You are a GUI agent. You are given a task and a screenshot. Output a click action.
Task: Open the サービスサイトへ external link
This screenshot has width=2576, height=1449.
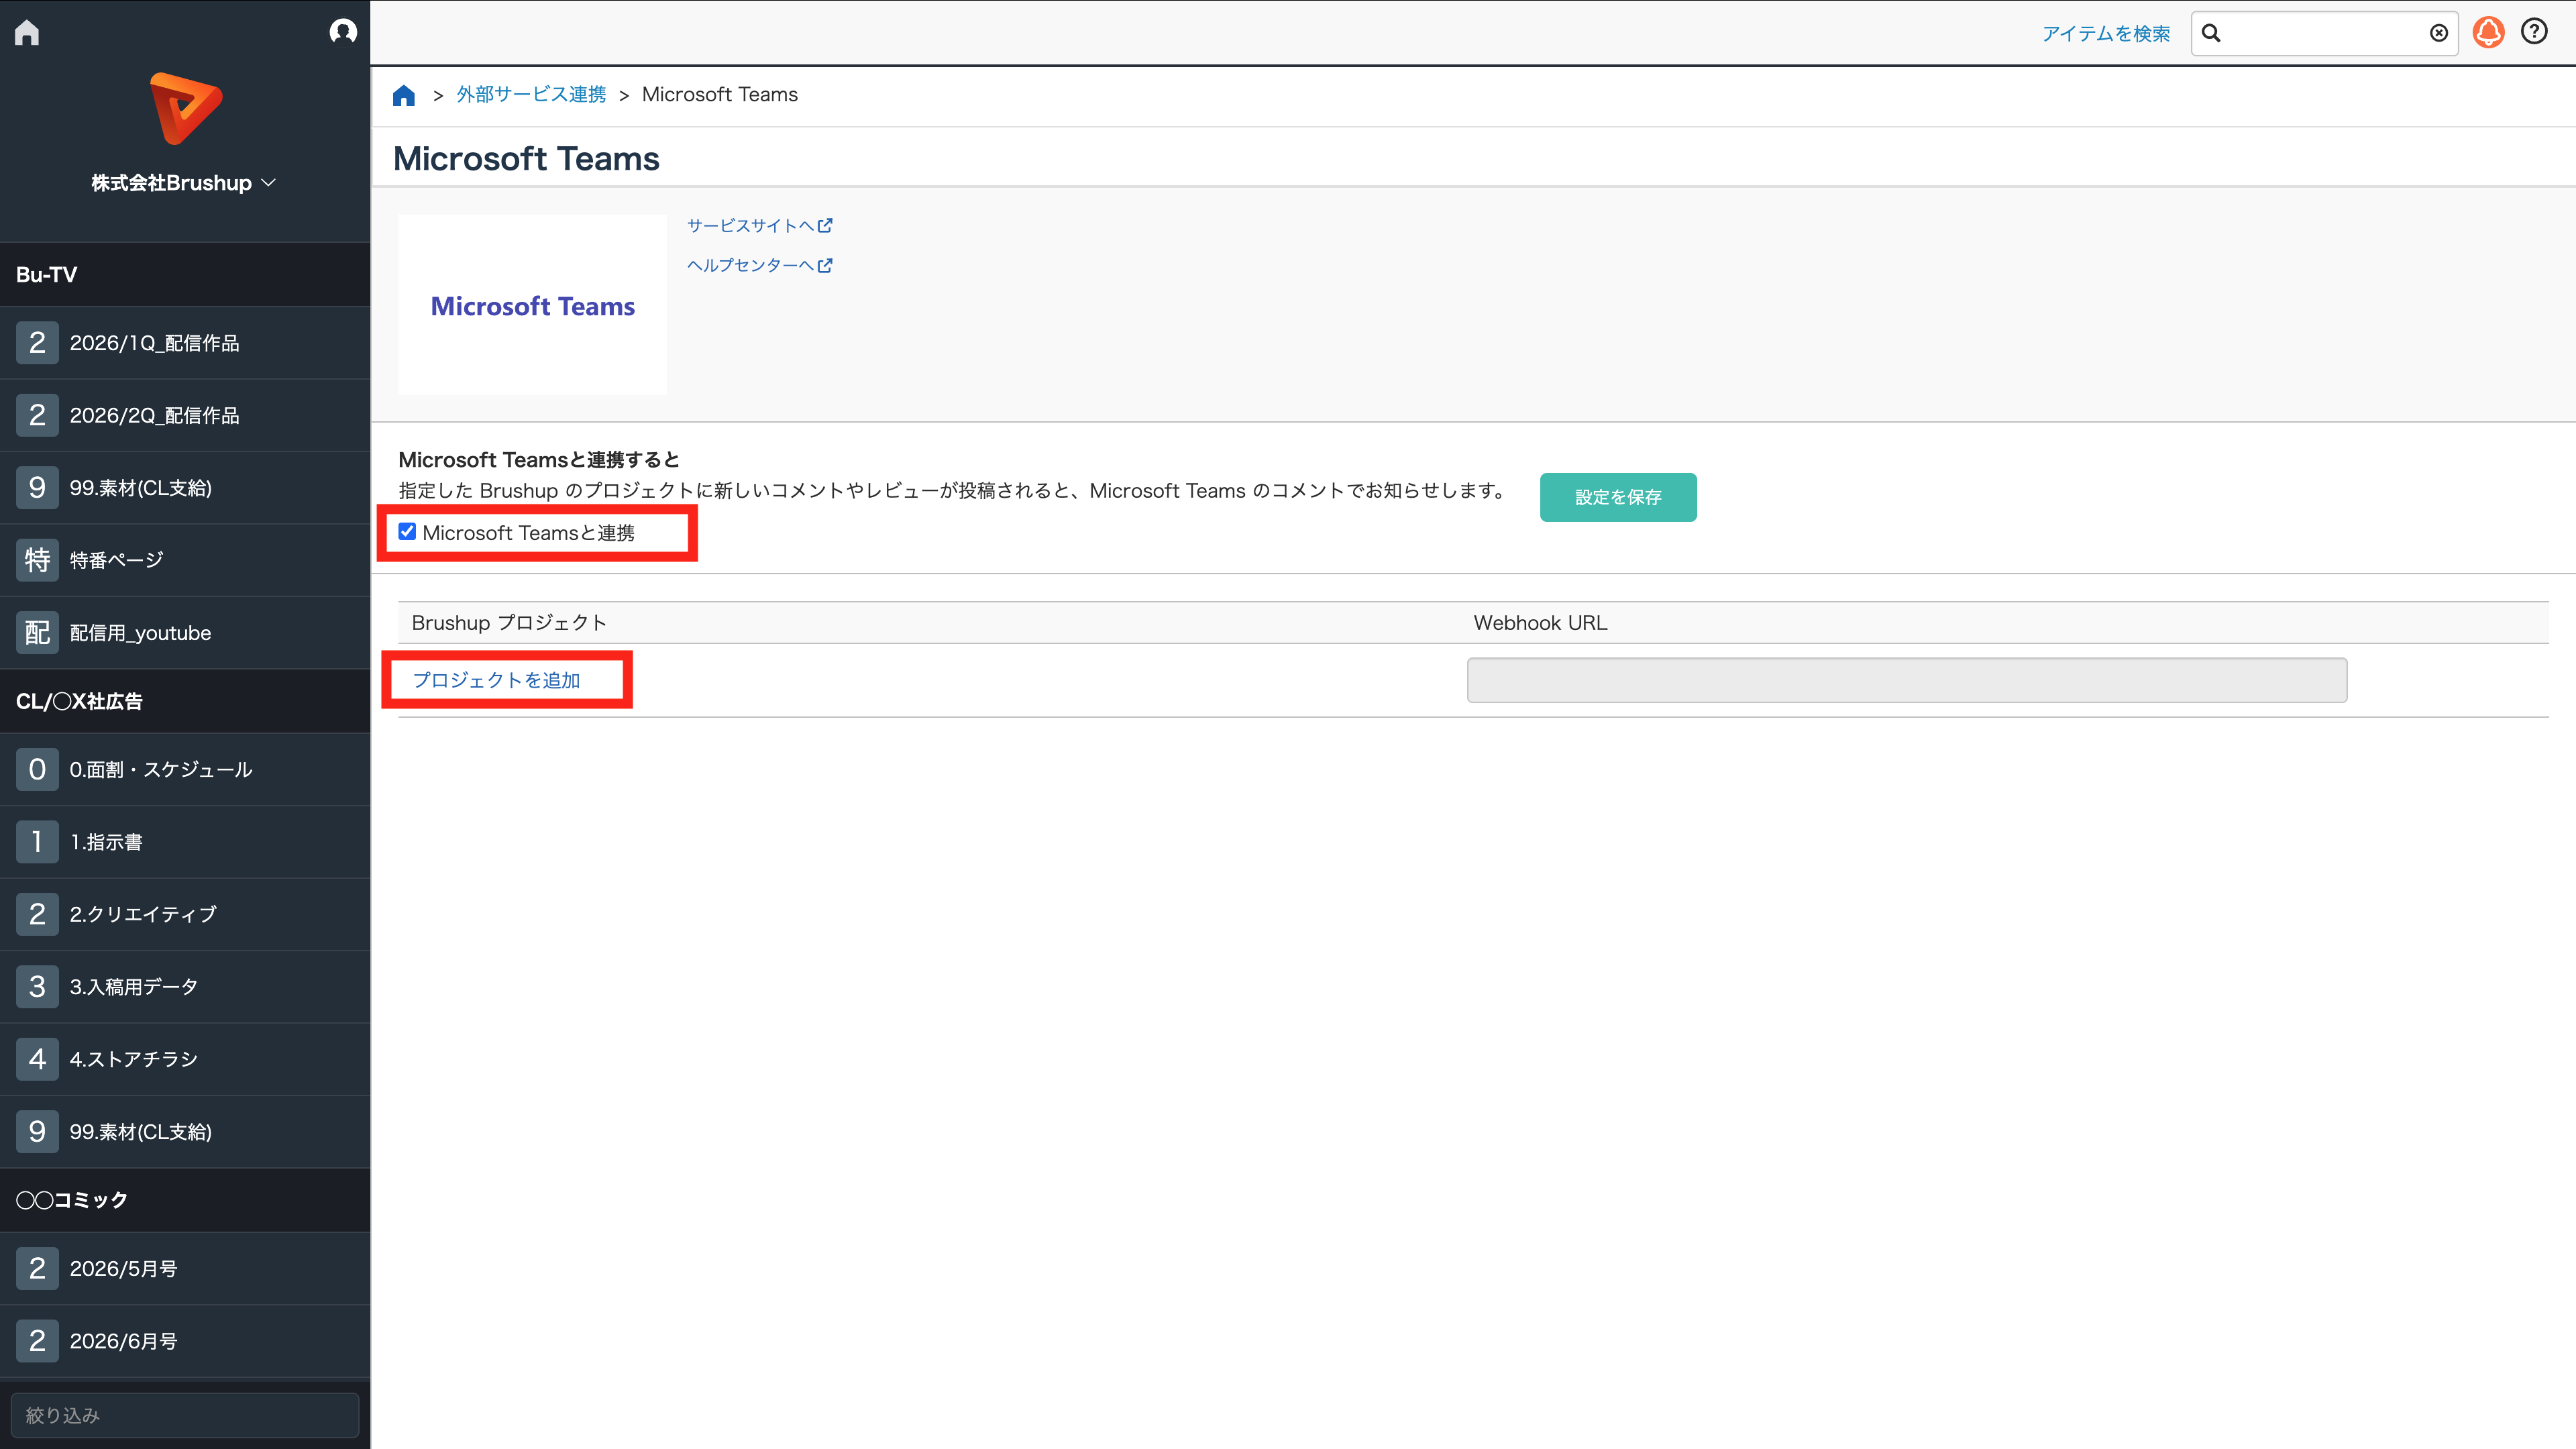click(x=760, y=226)
